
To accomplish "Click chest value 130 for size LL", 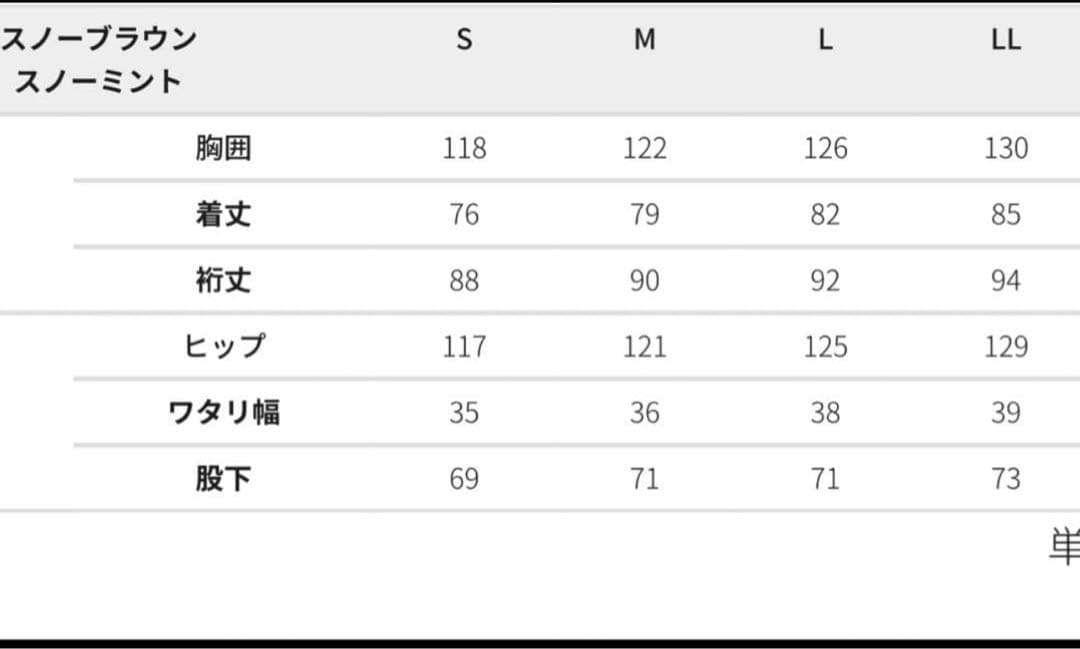I will pos(1005,148).
